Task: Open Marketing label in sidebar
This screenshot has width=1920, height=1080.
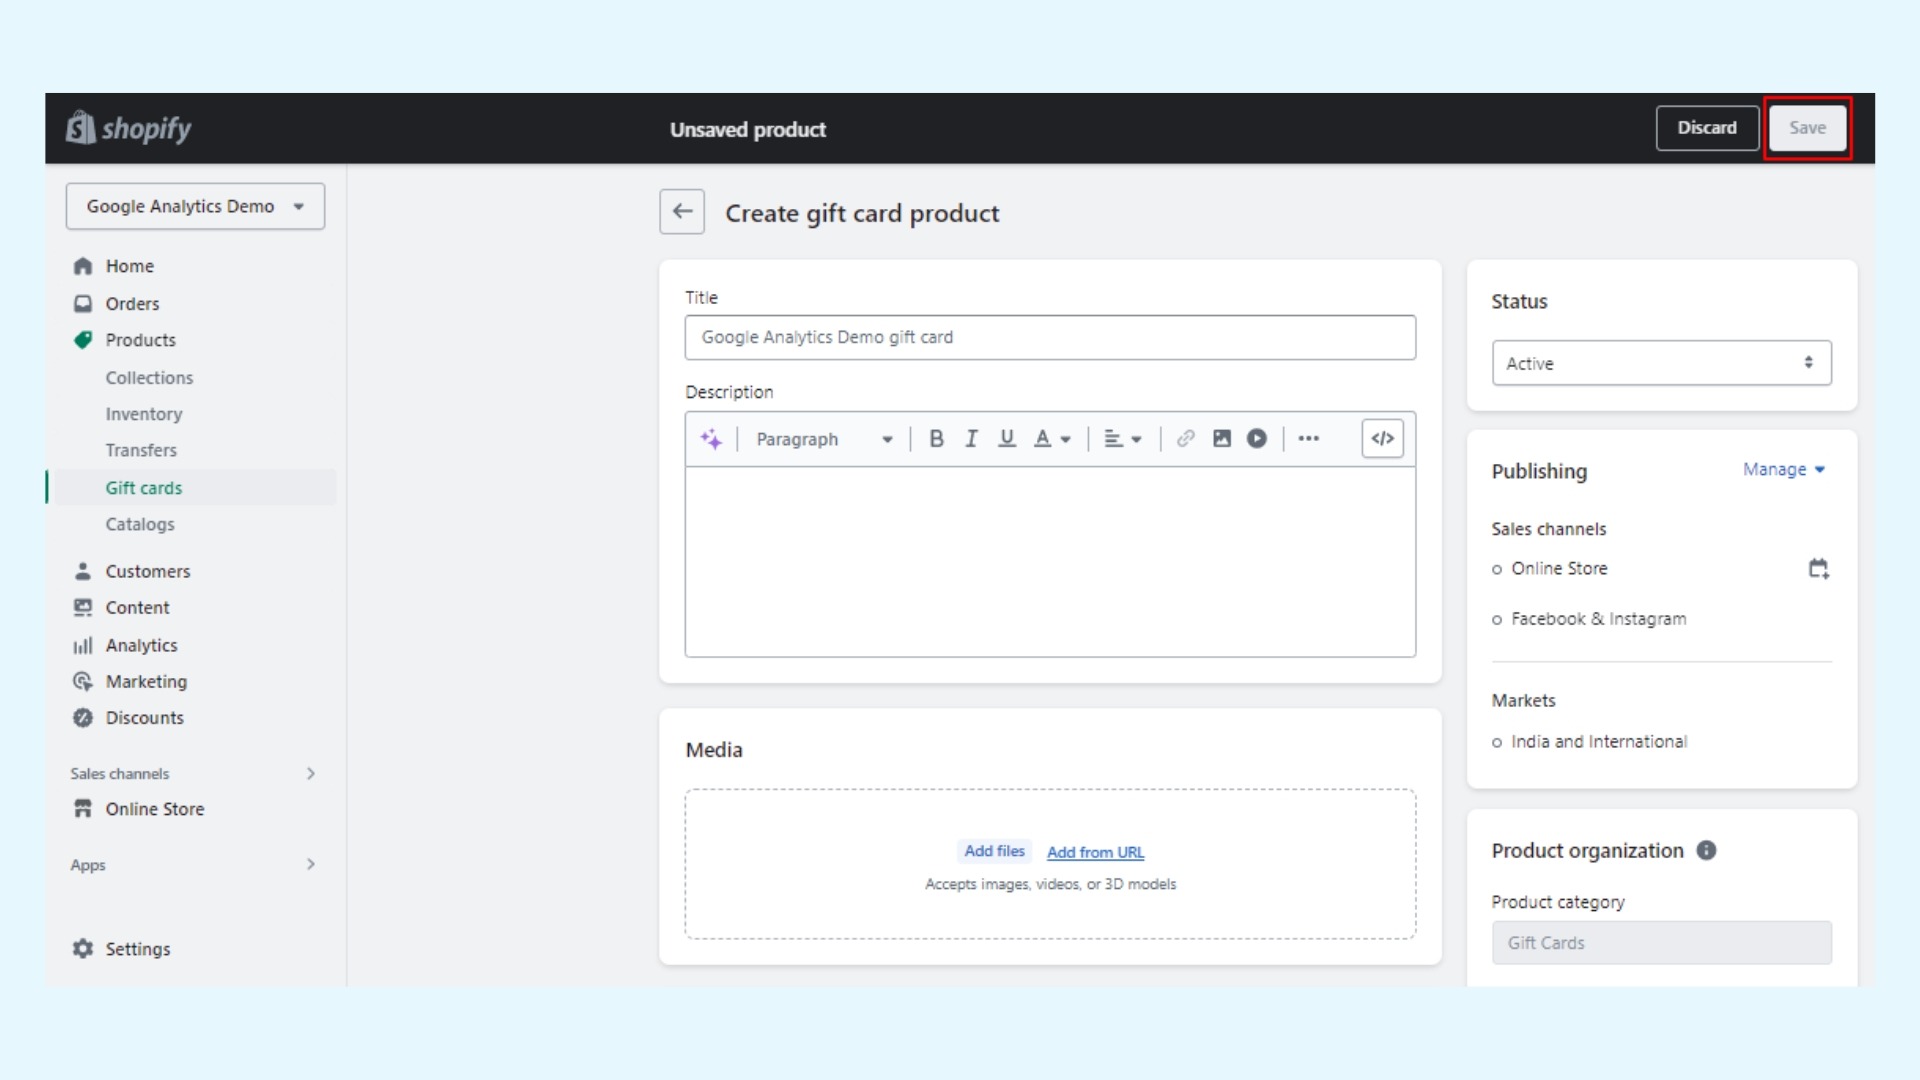Action: tap(146, 681)
